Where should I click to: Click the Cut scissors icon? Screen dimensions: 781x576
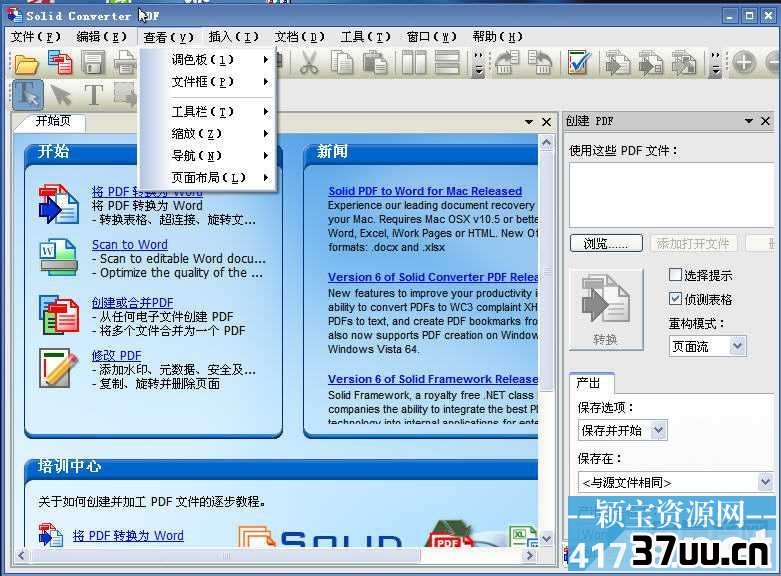[x=308, y=64]
